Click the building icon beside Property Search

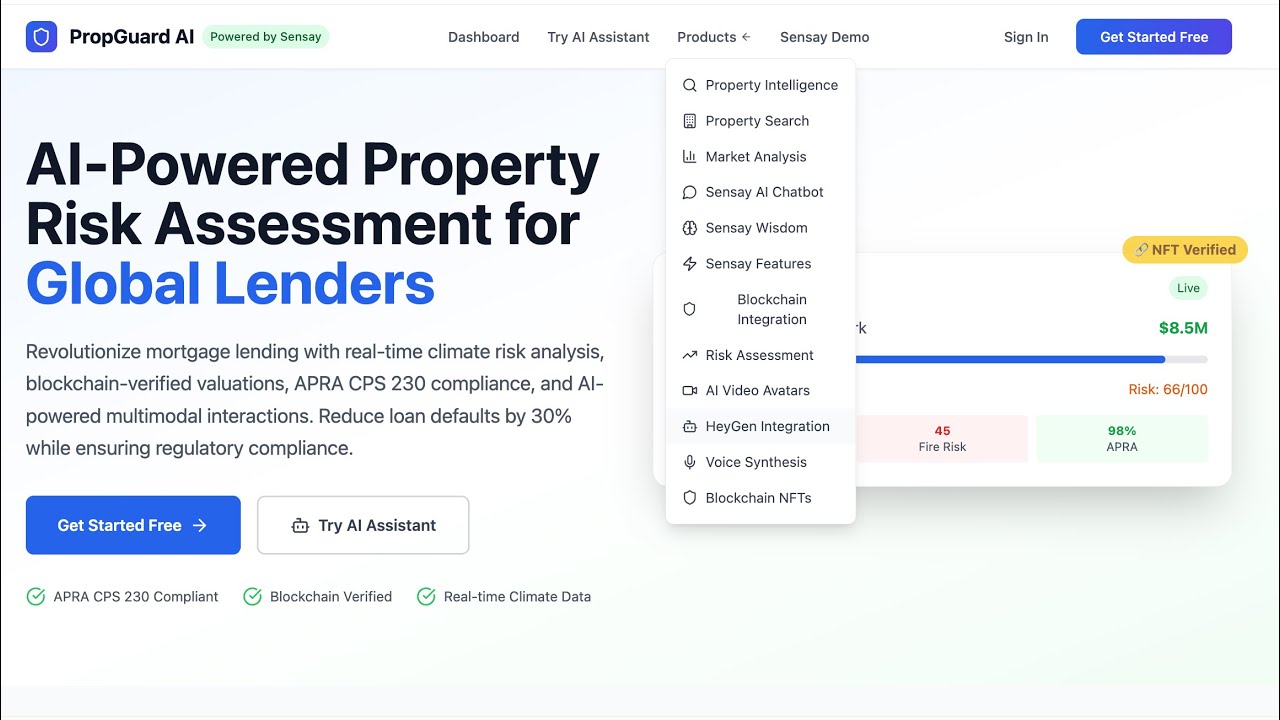[689, 121]
